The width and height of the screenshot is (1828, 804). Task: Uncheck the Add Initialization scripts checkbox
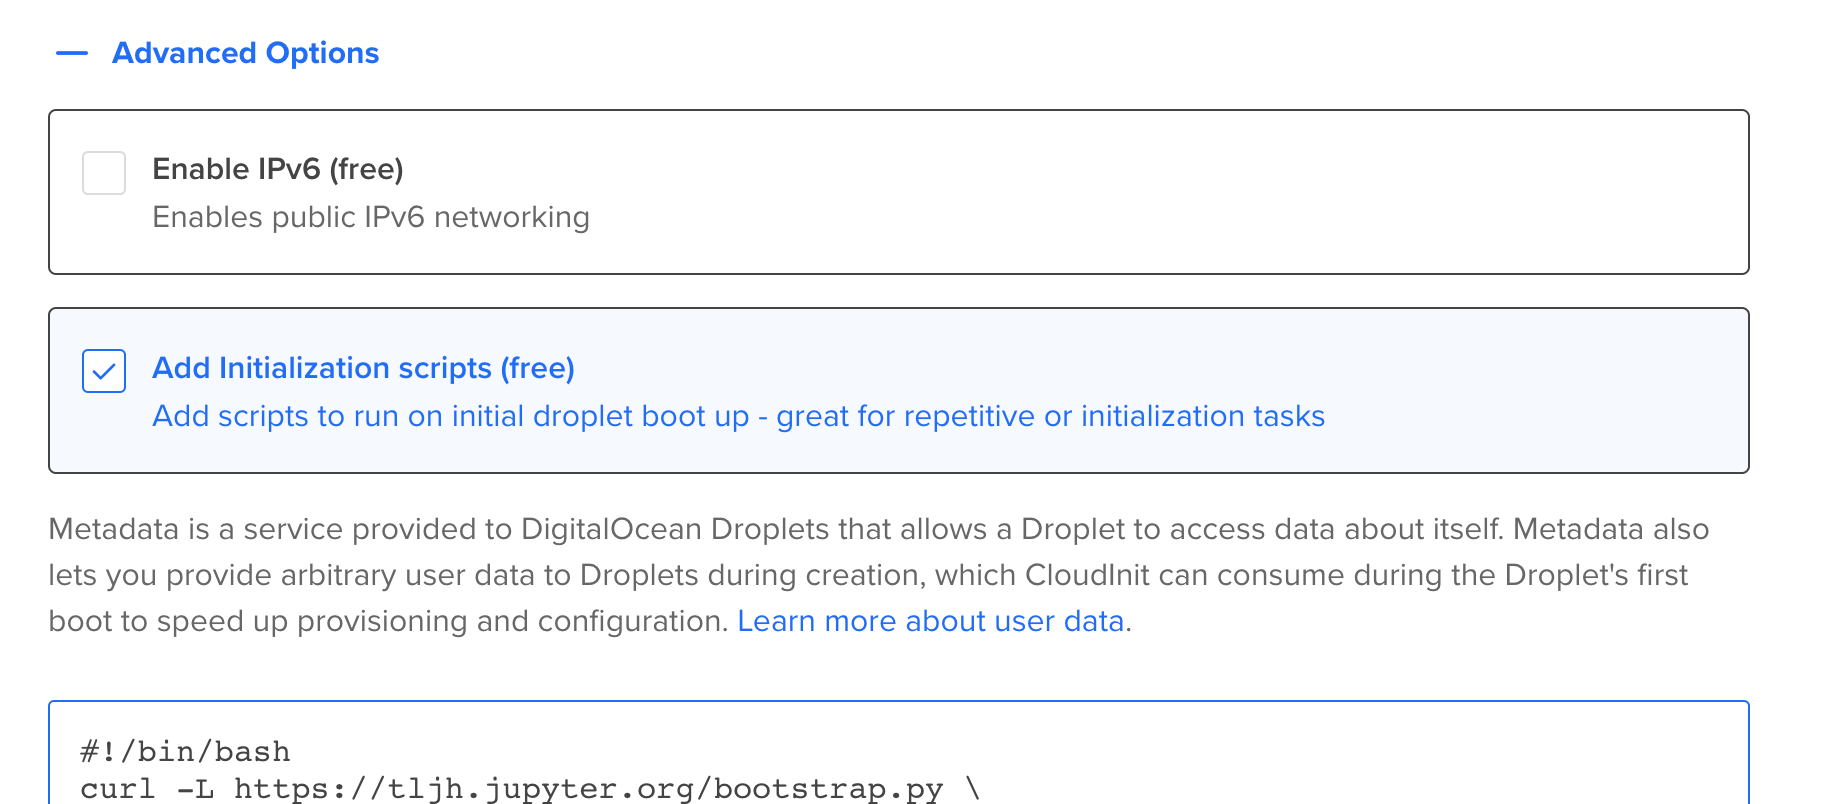tap(104, 371)
